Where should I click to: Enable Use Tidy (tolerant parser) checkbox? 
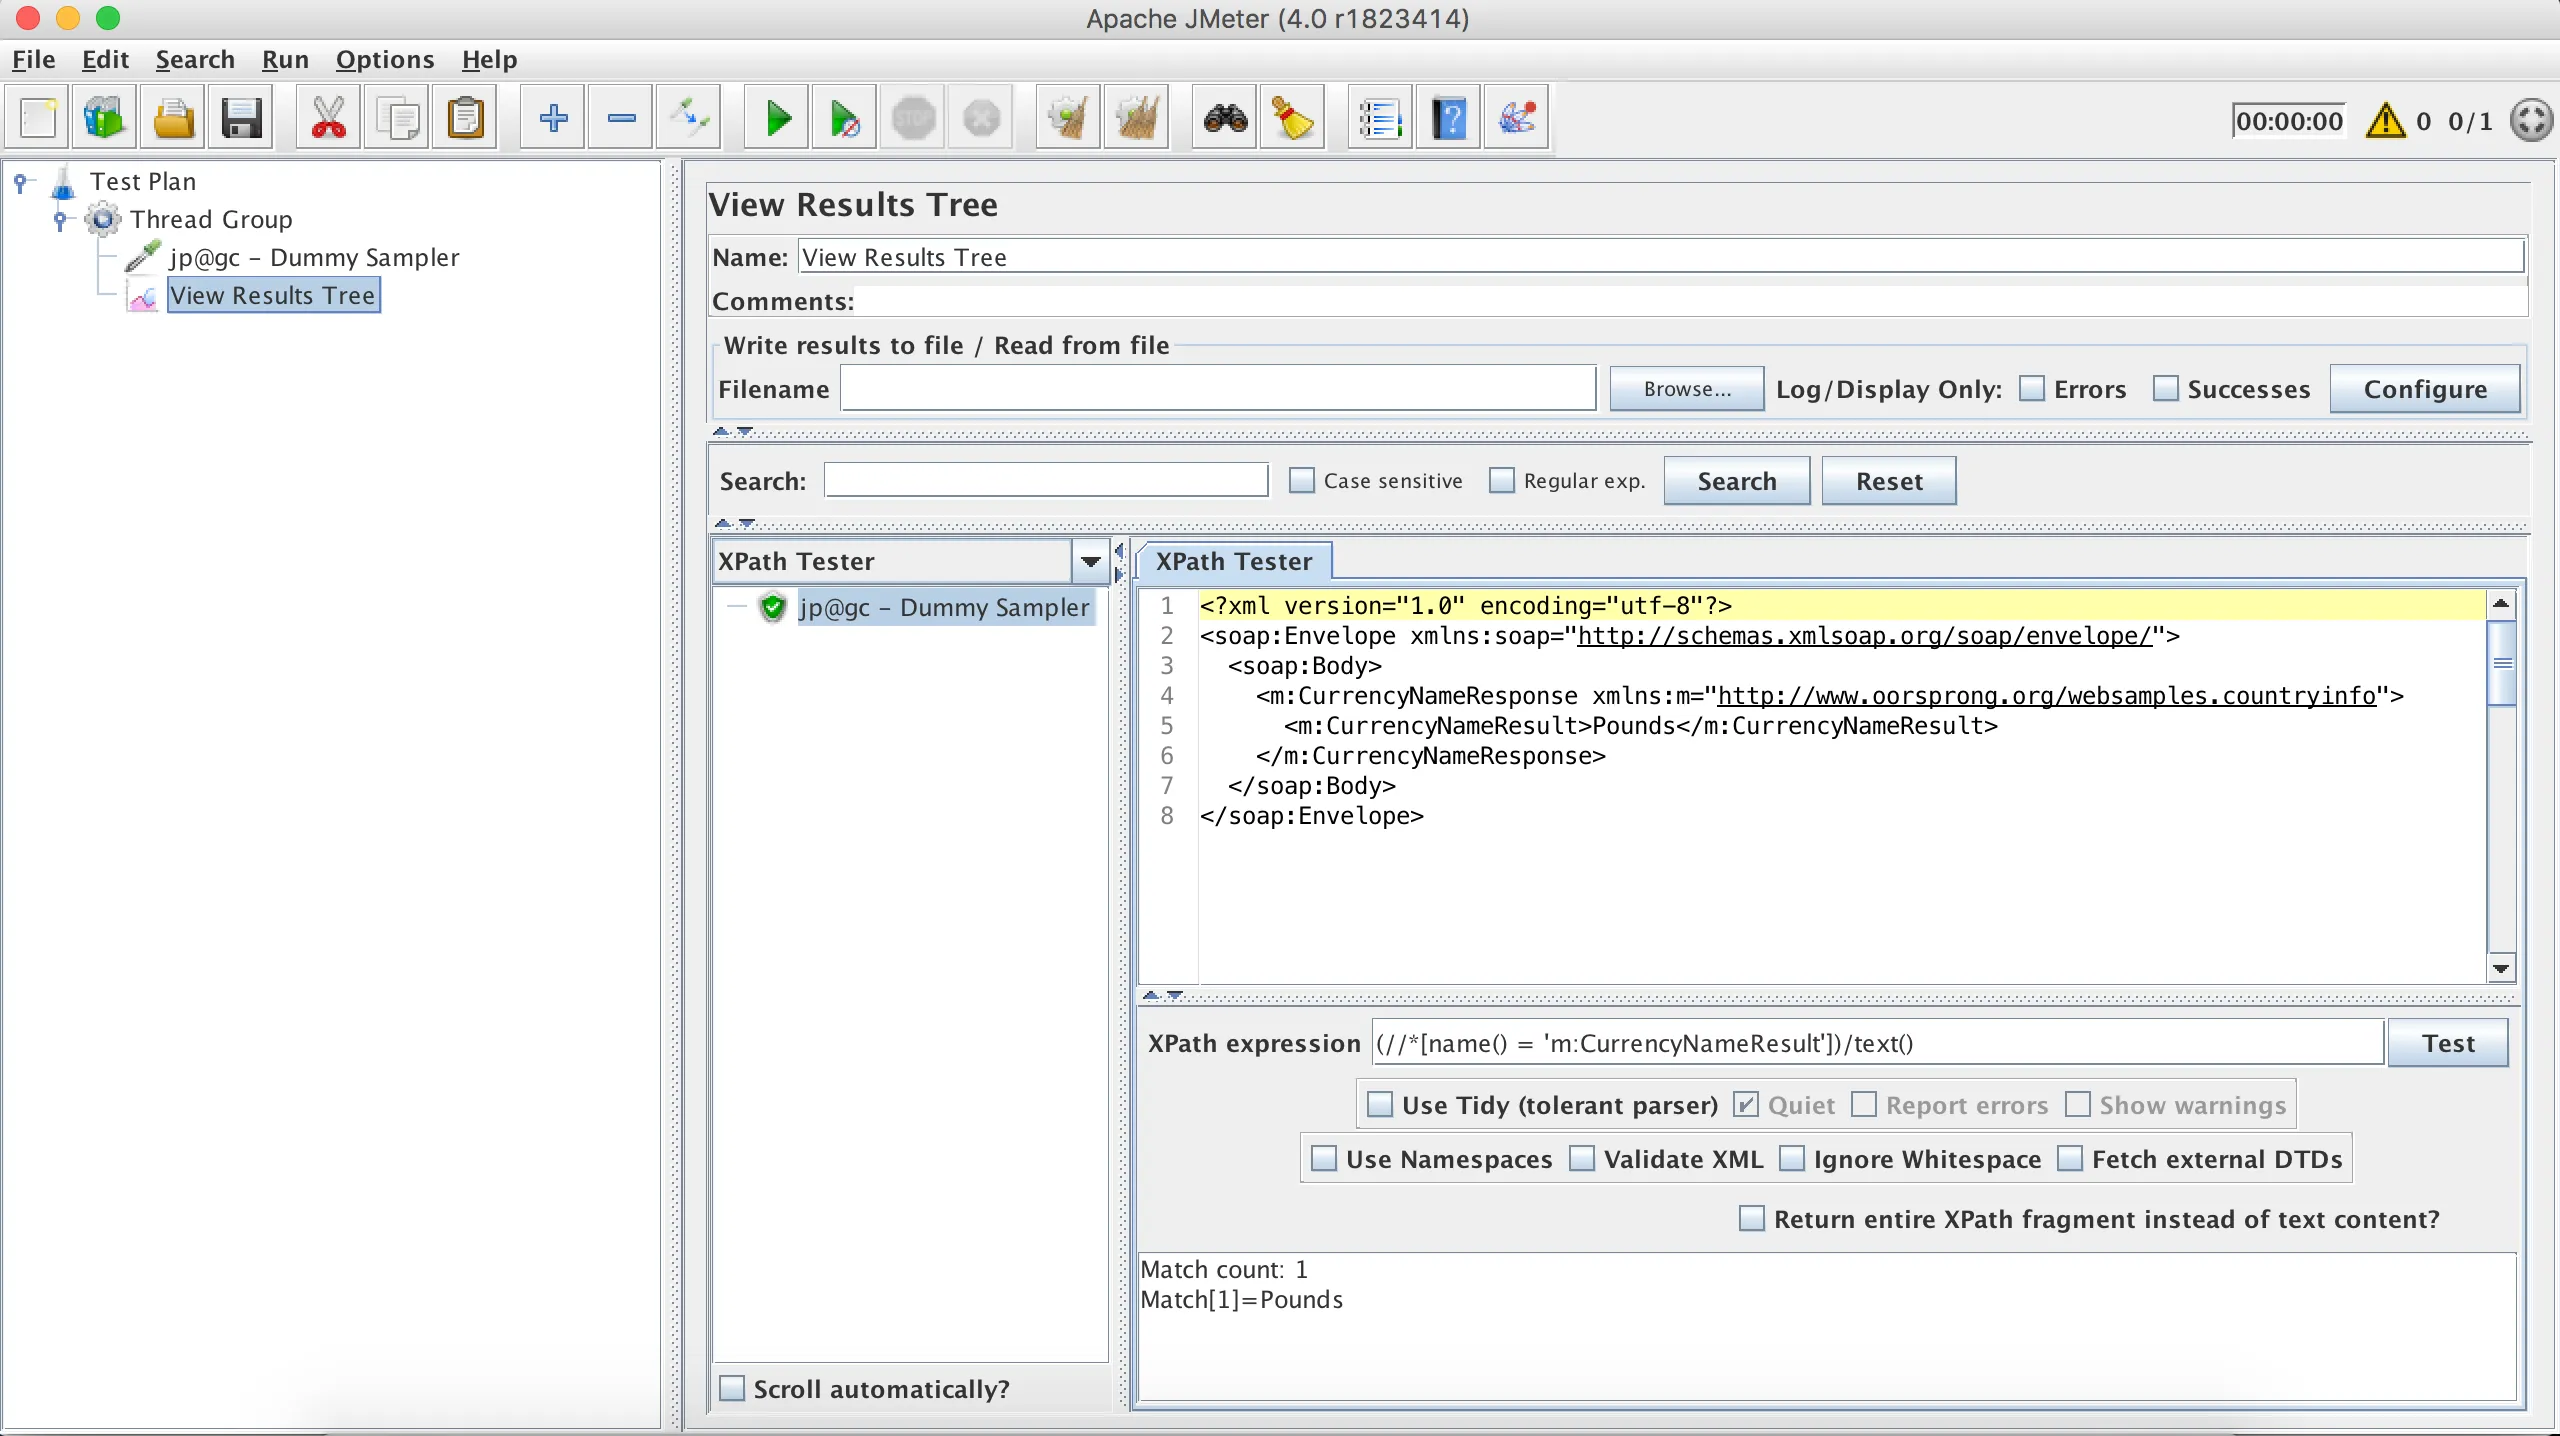pyautogui.click(x=1380, y=1105)
